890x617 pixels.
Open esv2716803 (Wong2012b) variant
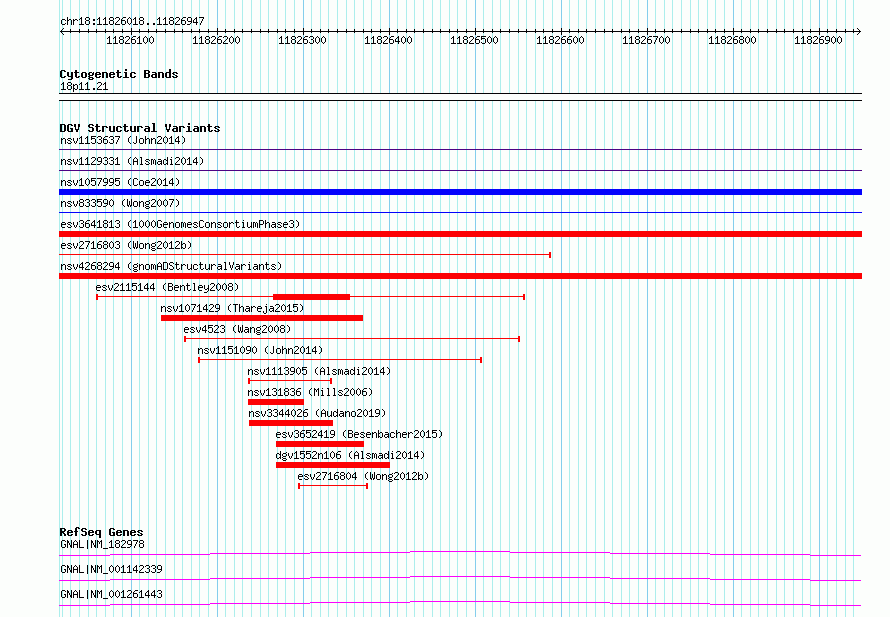click(x=126, y=245)
